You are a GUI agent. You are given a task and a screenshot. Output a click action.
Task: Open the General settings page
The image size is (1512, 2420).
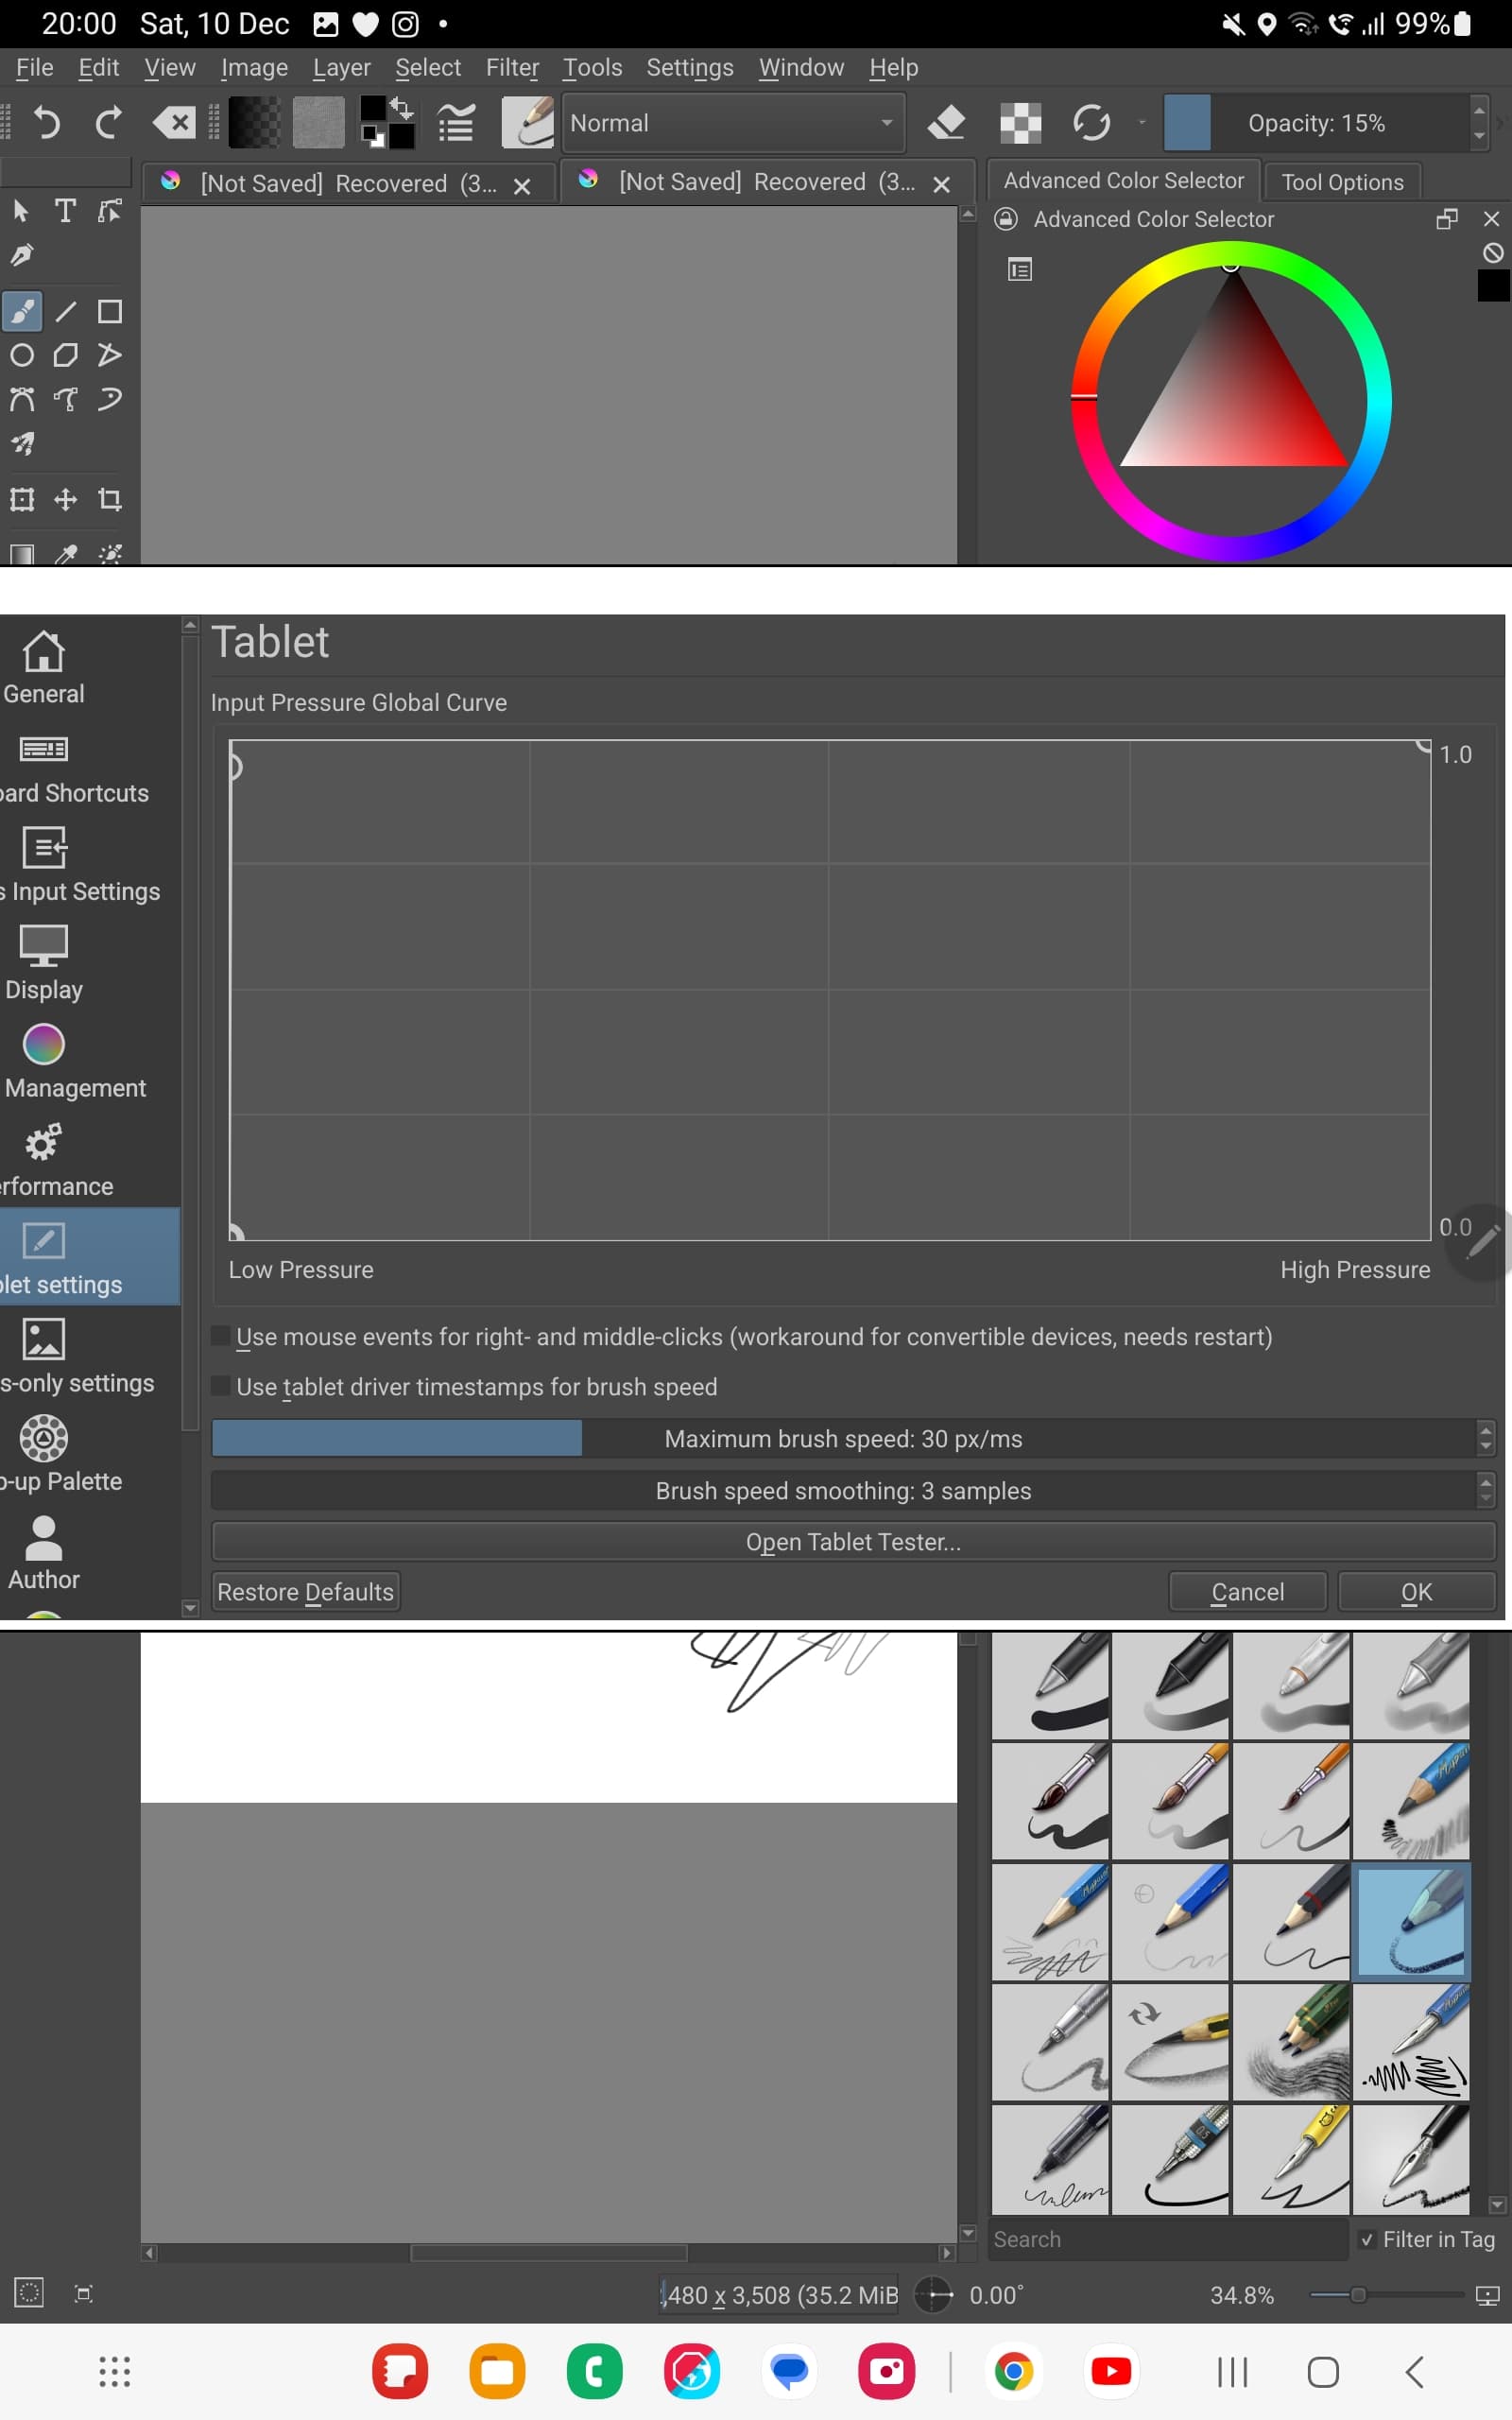[x=44, y=668]
